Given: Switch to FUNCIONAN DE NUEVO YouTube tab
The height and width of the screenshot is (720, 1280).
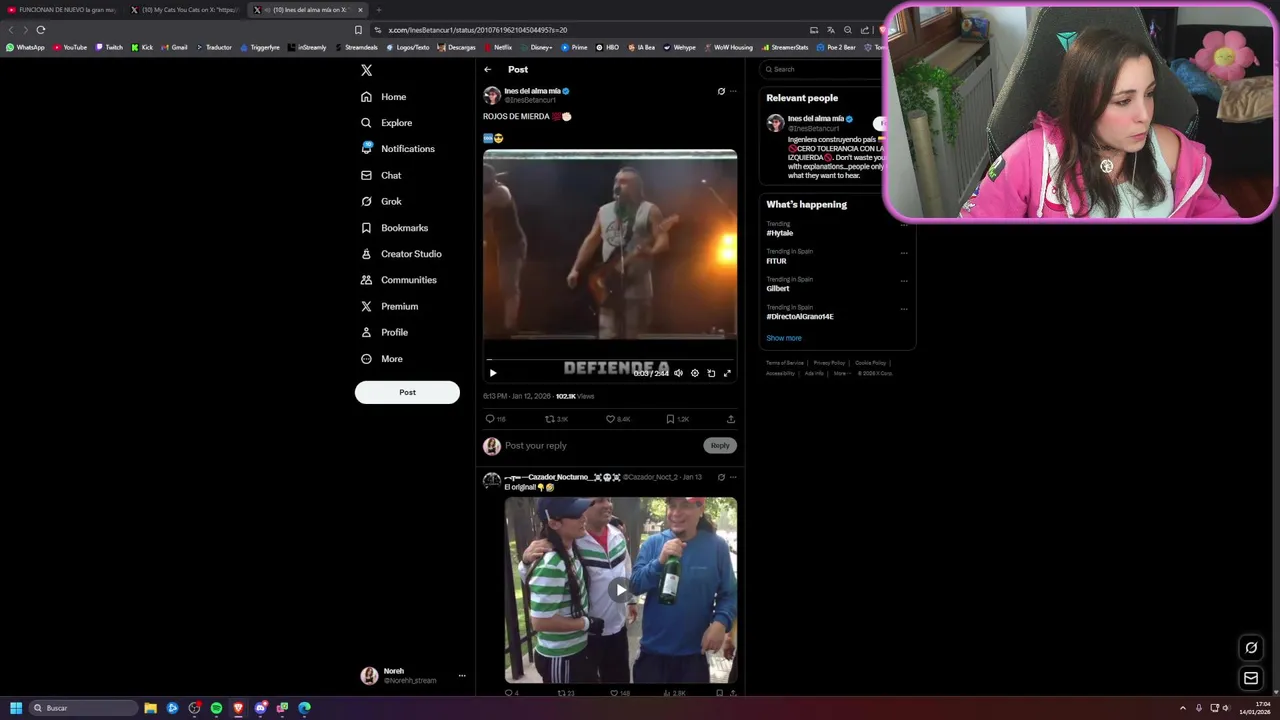Looking at the screenshot, I should click(x=62, y=10).
